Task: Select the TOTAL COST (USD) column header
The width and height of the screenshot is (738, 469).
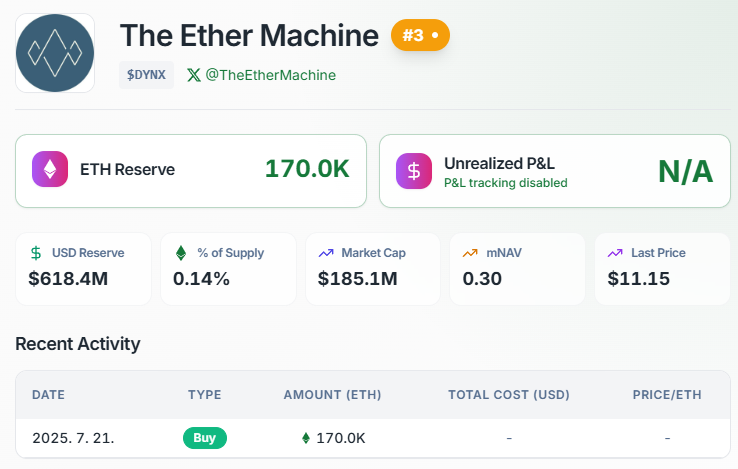Action: point(509,395)
